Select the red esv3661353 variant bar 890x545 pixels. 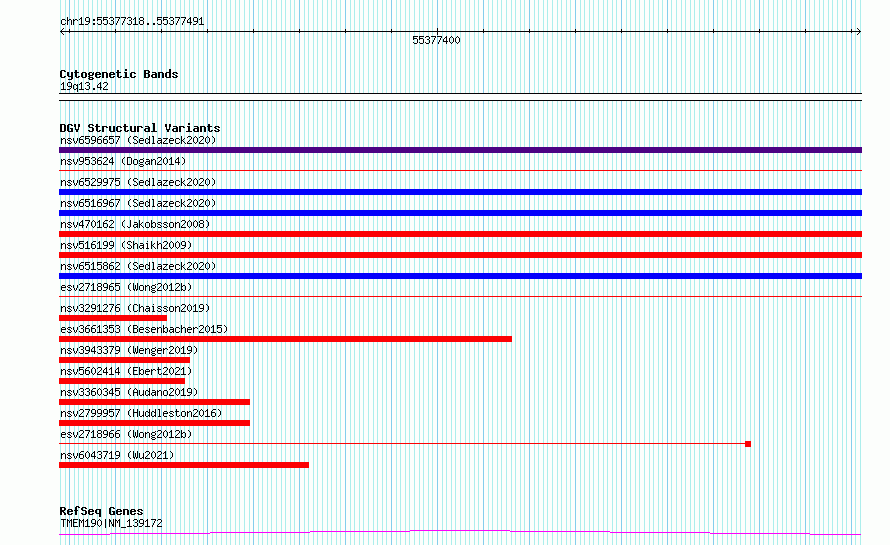point(286,339)
